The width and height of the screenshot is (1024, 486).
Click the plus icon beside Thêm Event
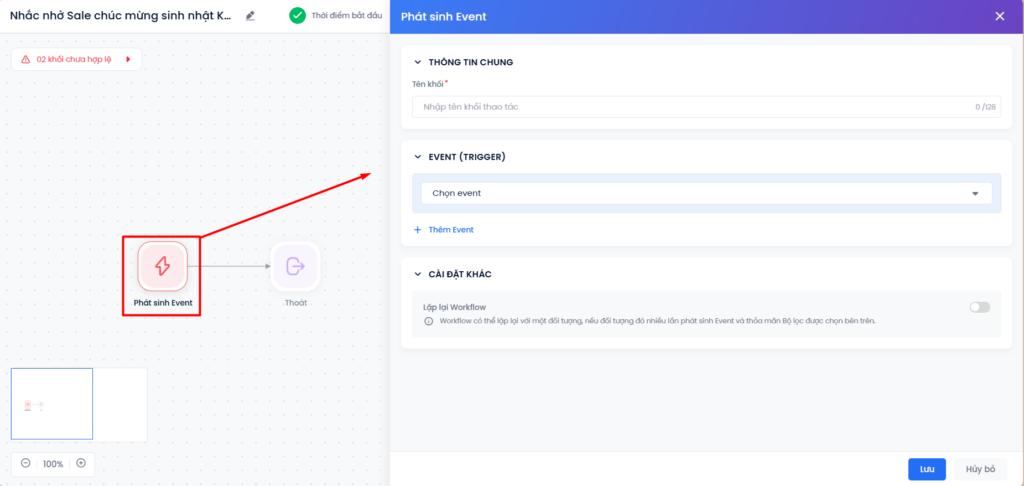tap(418, 230)
